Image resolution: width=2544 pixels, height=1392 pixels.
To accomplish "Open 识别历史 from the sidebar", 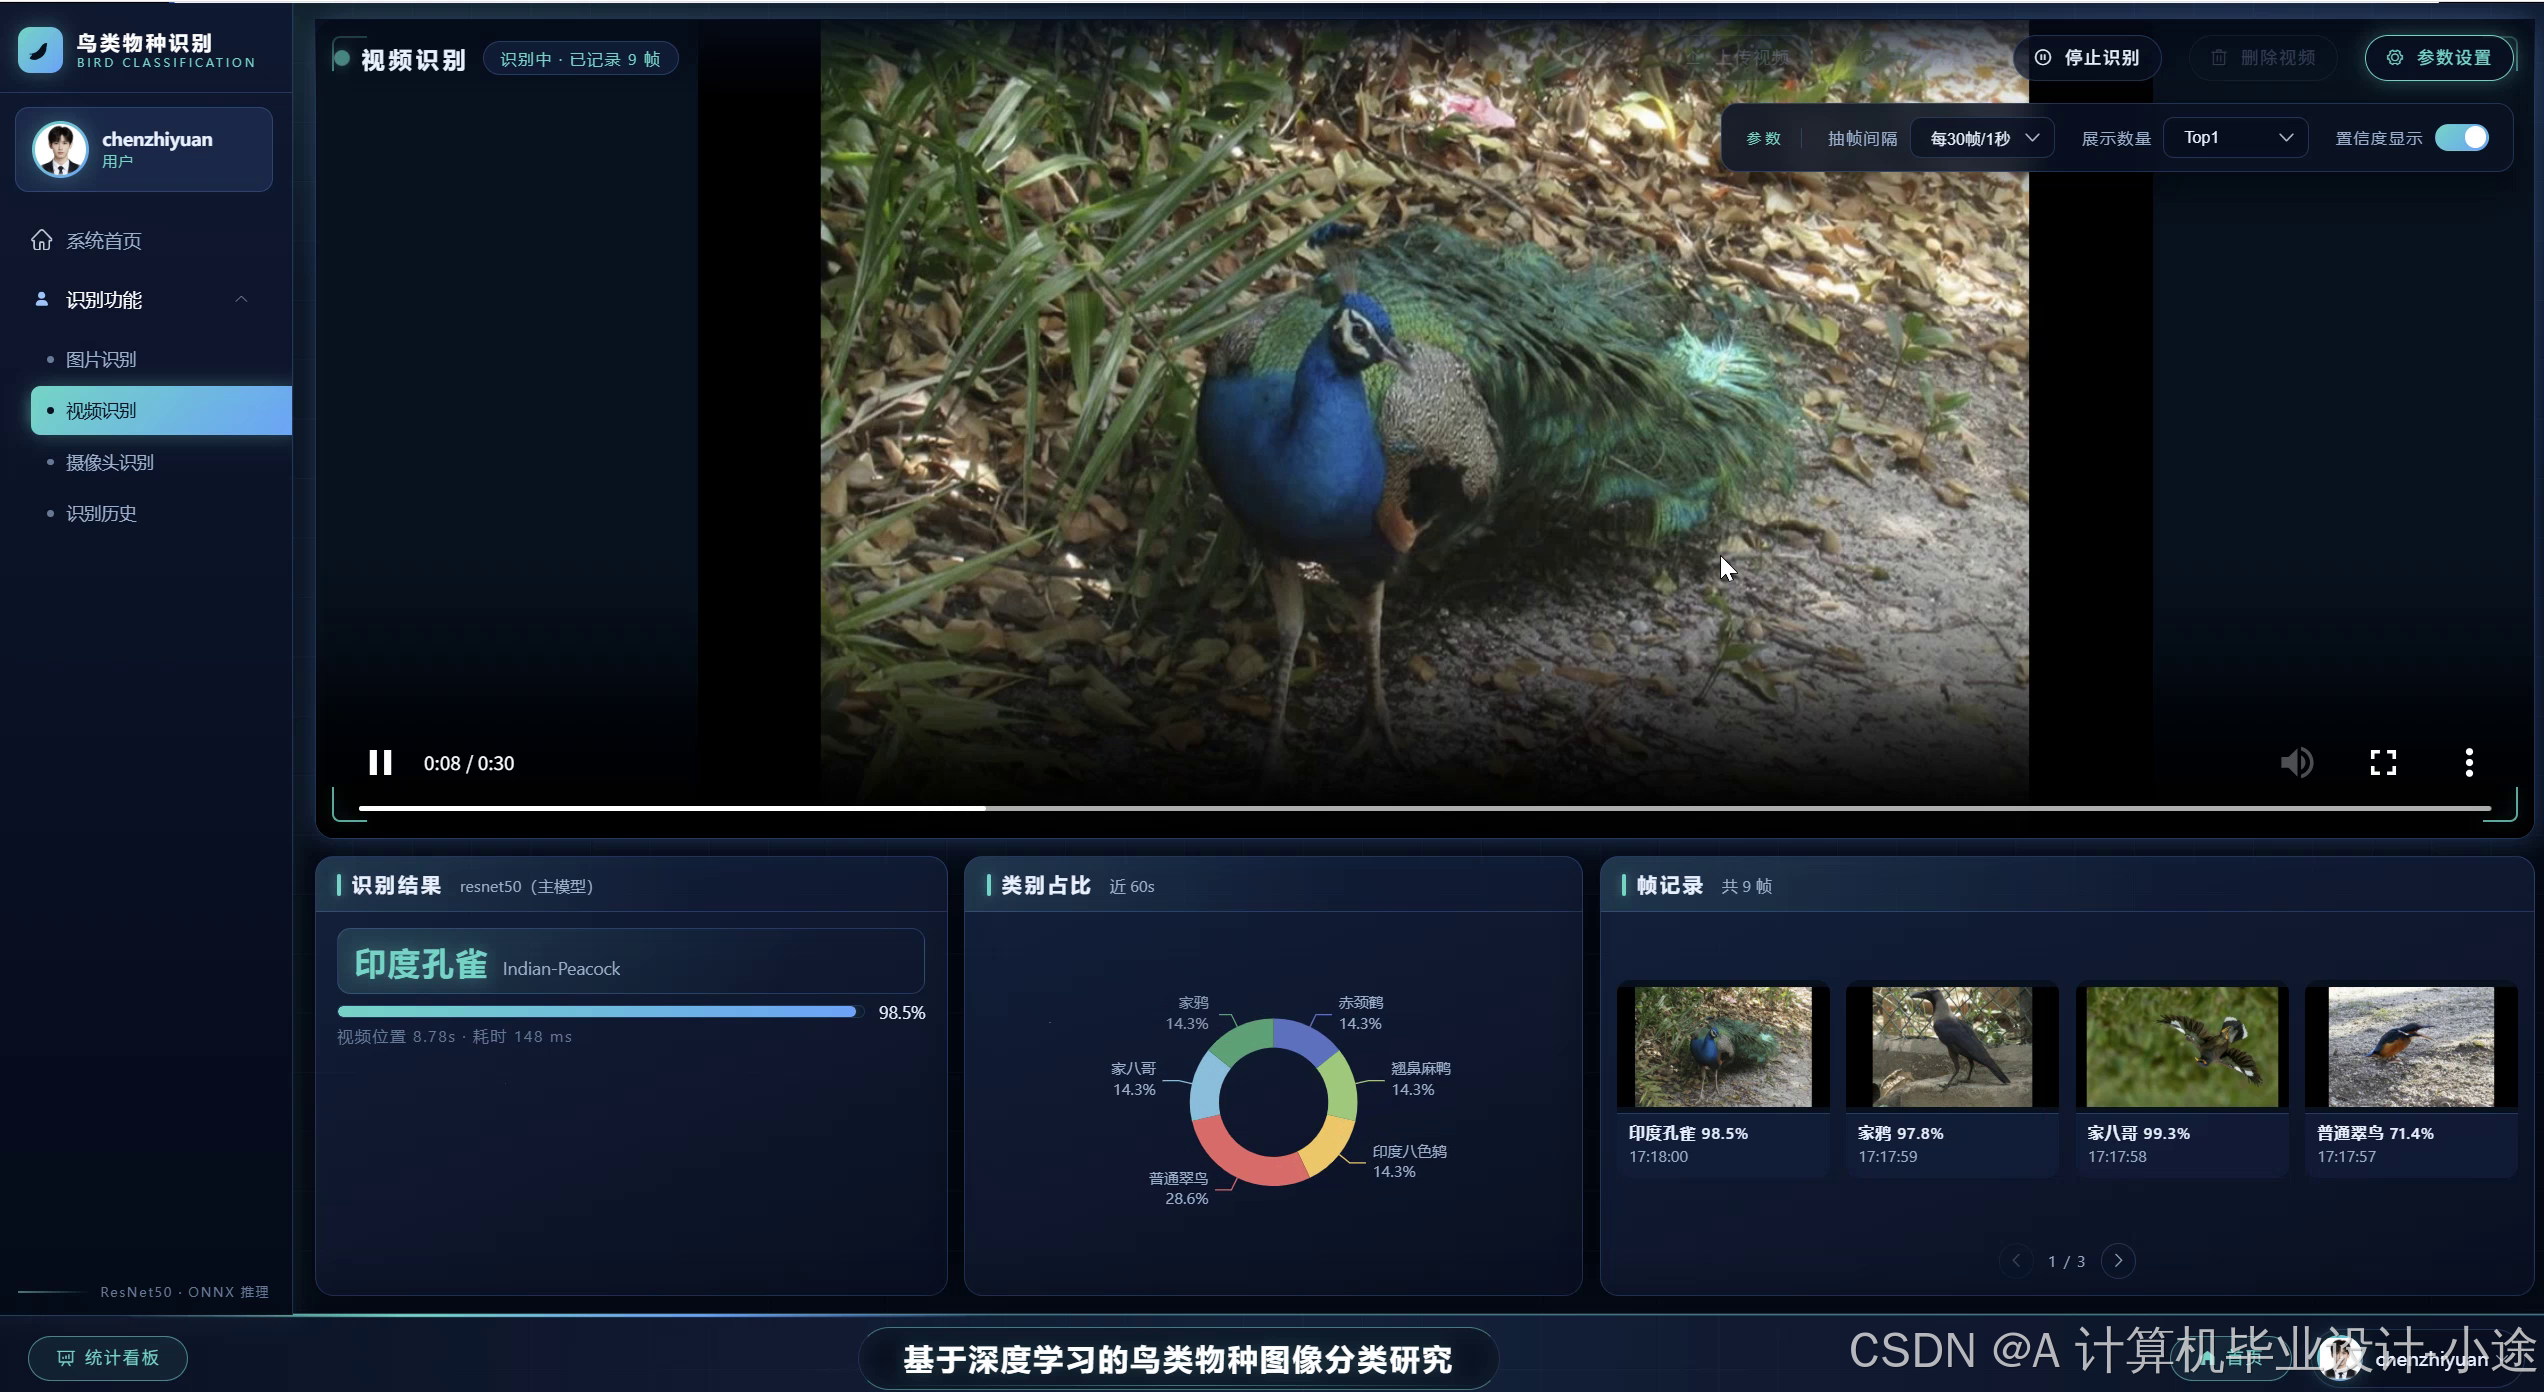I will point(101,513).
